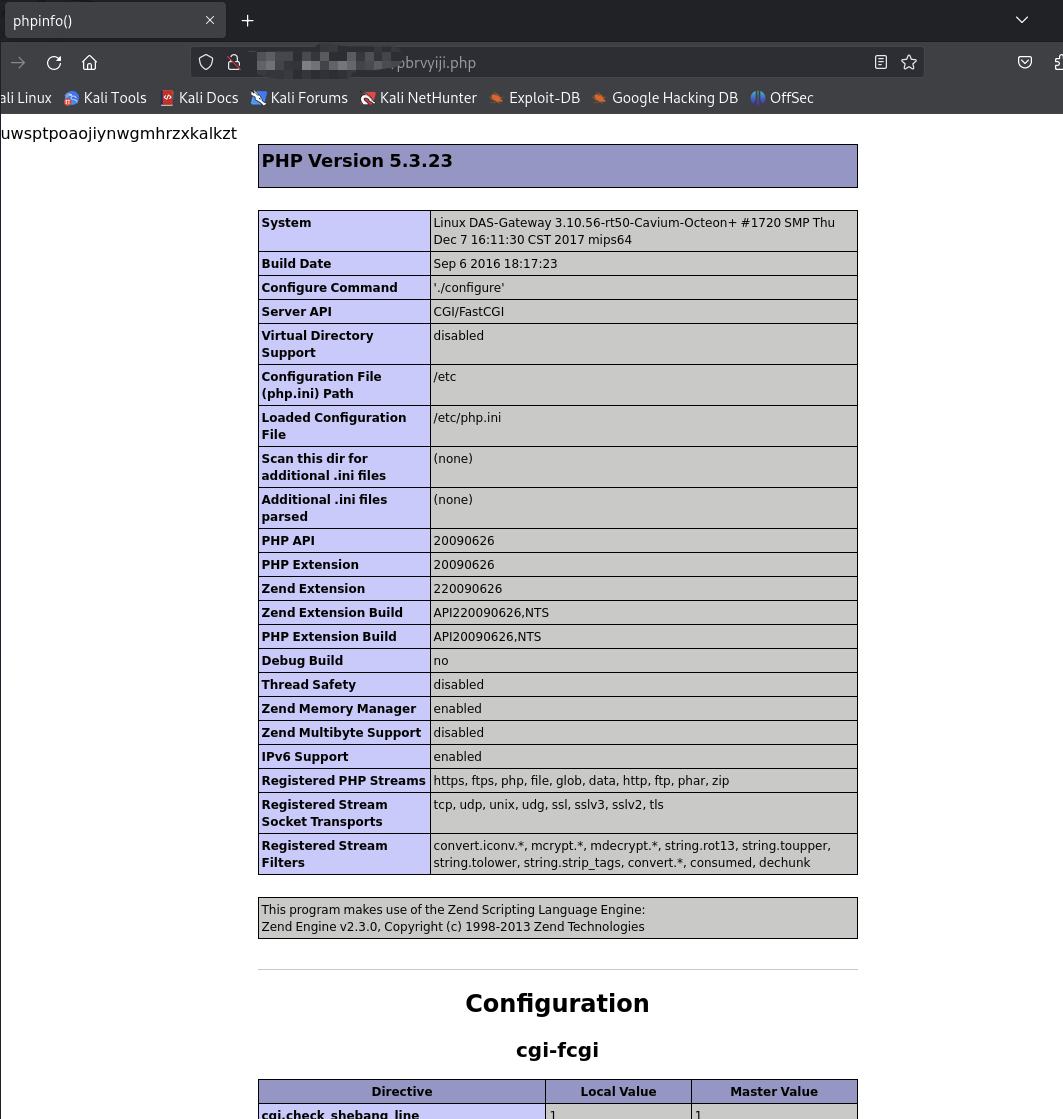Click the Scan this dir label cell

(344, 467)
